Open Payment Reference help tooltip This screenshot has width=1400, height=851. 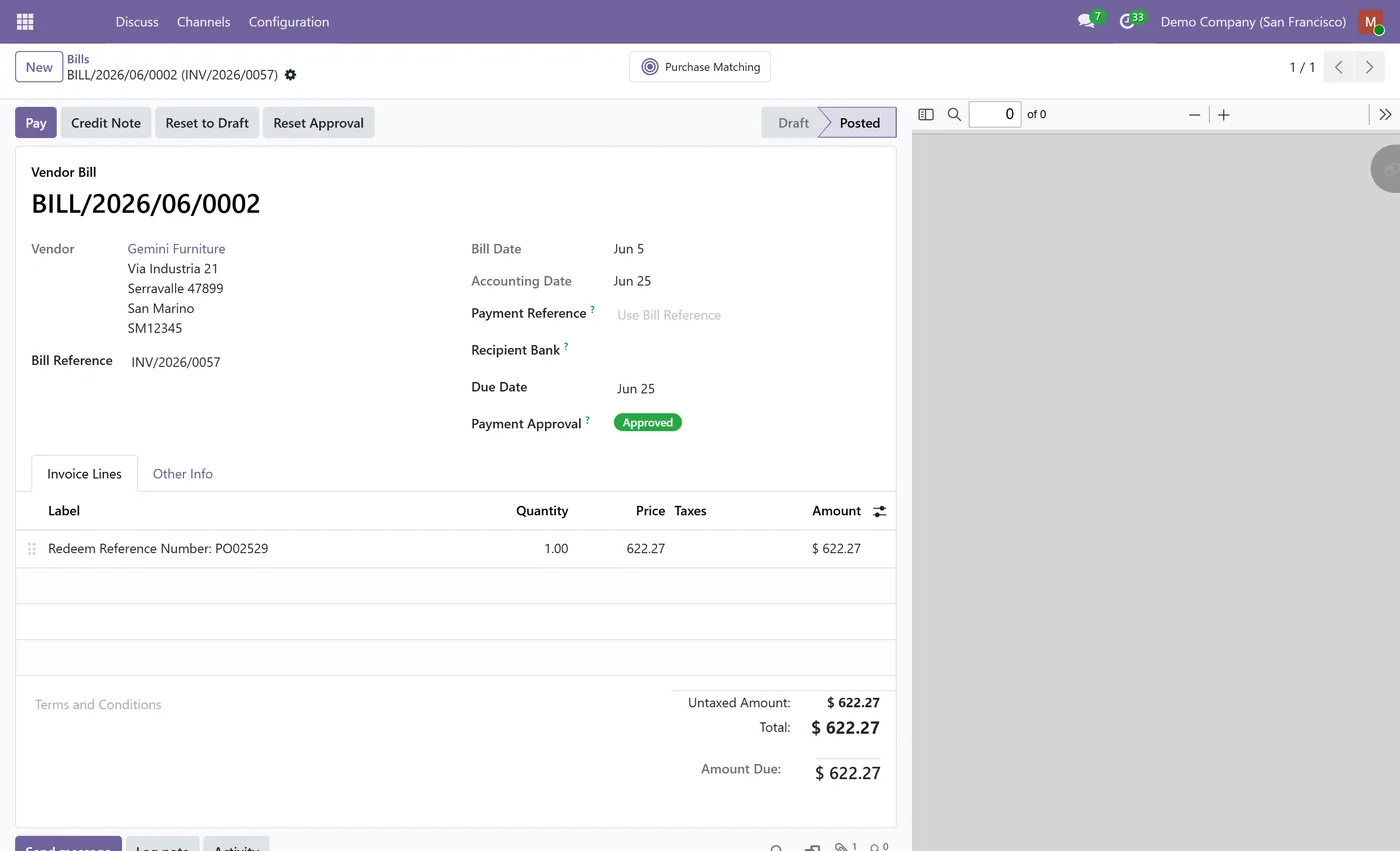tap(592, 310)
